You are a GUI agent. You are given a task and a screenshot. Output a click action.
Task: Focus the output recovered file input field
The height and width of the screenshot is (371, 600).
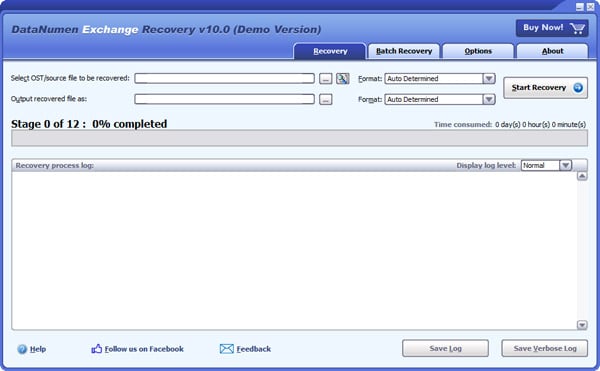[224, 99]
